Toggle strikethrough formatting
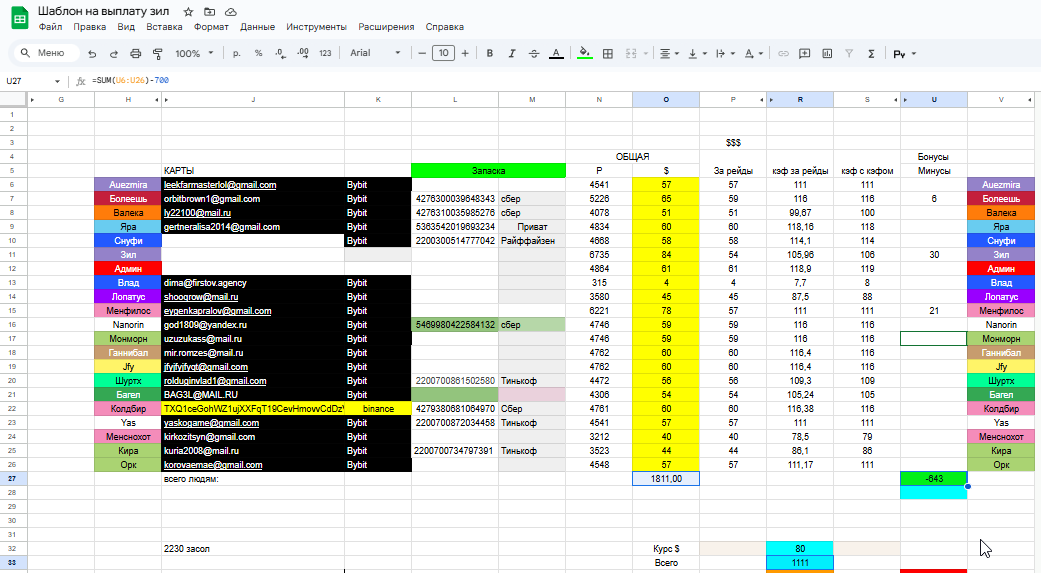 [x=534, y=53]
